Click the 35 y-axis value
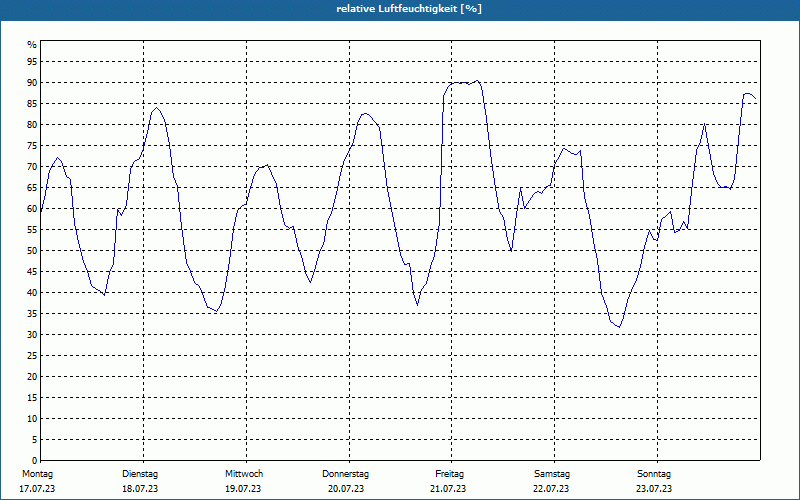800x500 pixels. point(32,314)
